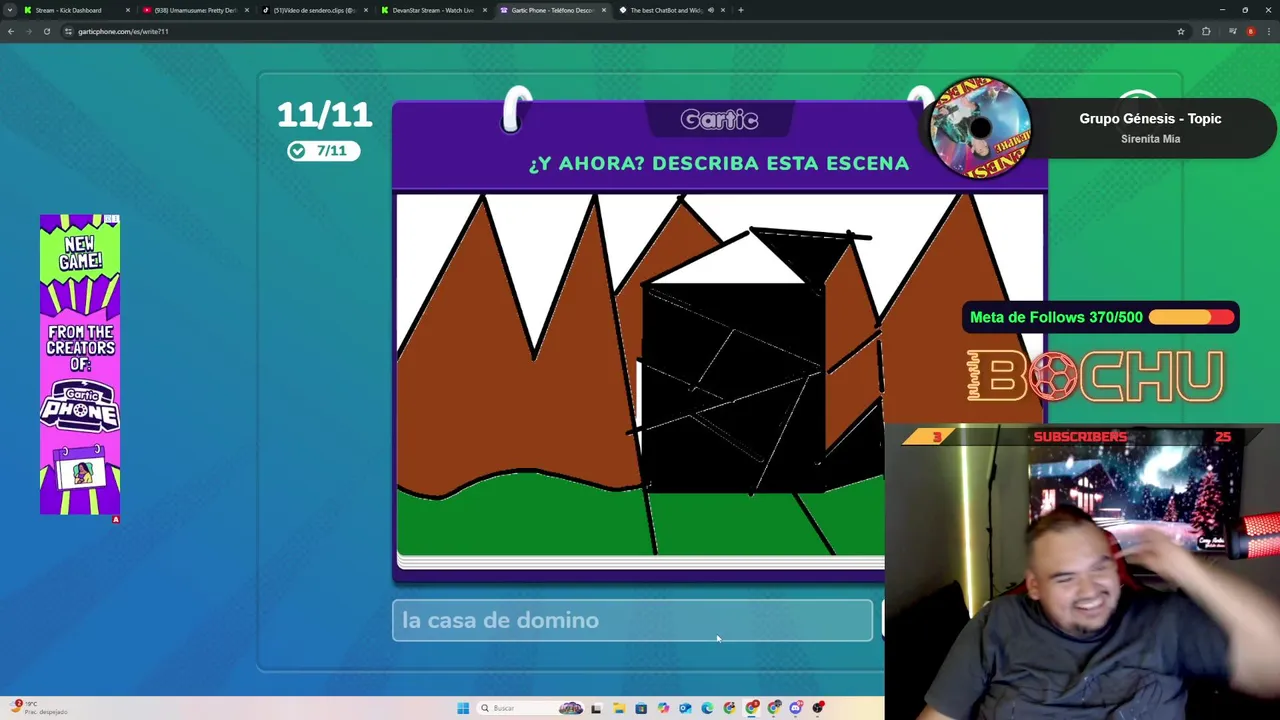
Task: Open File Explorer from the taskbar
Action: click(x=619, y=708)
